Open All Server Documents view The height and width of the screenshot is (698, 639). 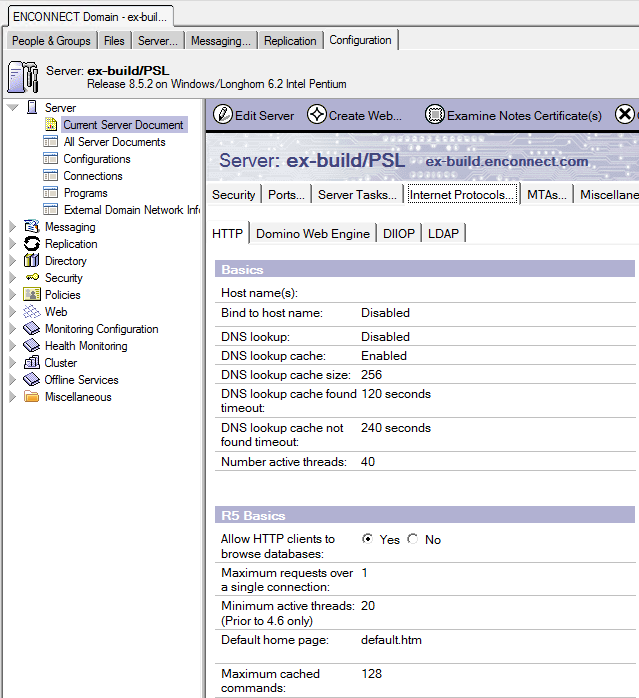(x=114, y=142)
